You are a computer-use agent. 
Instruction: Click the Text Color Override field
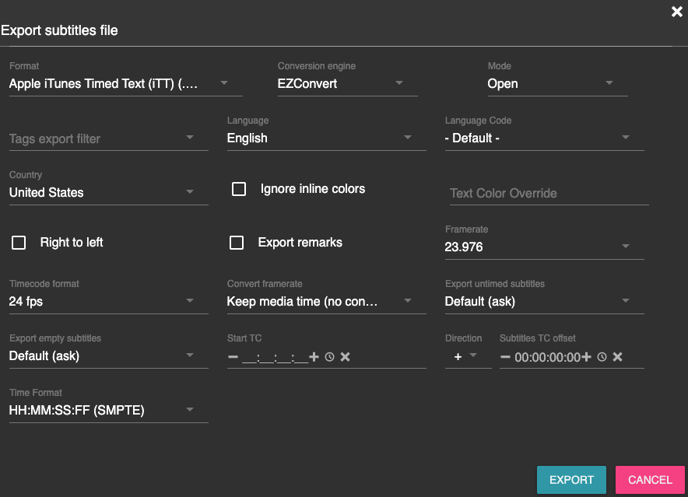point(548,193)
